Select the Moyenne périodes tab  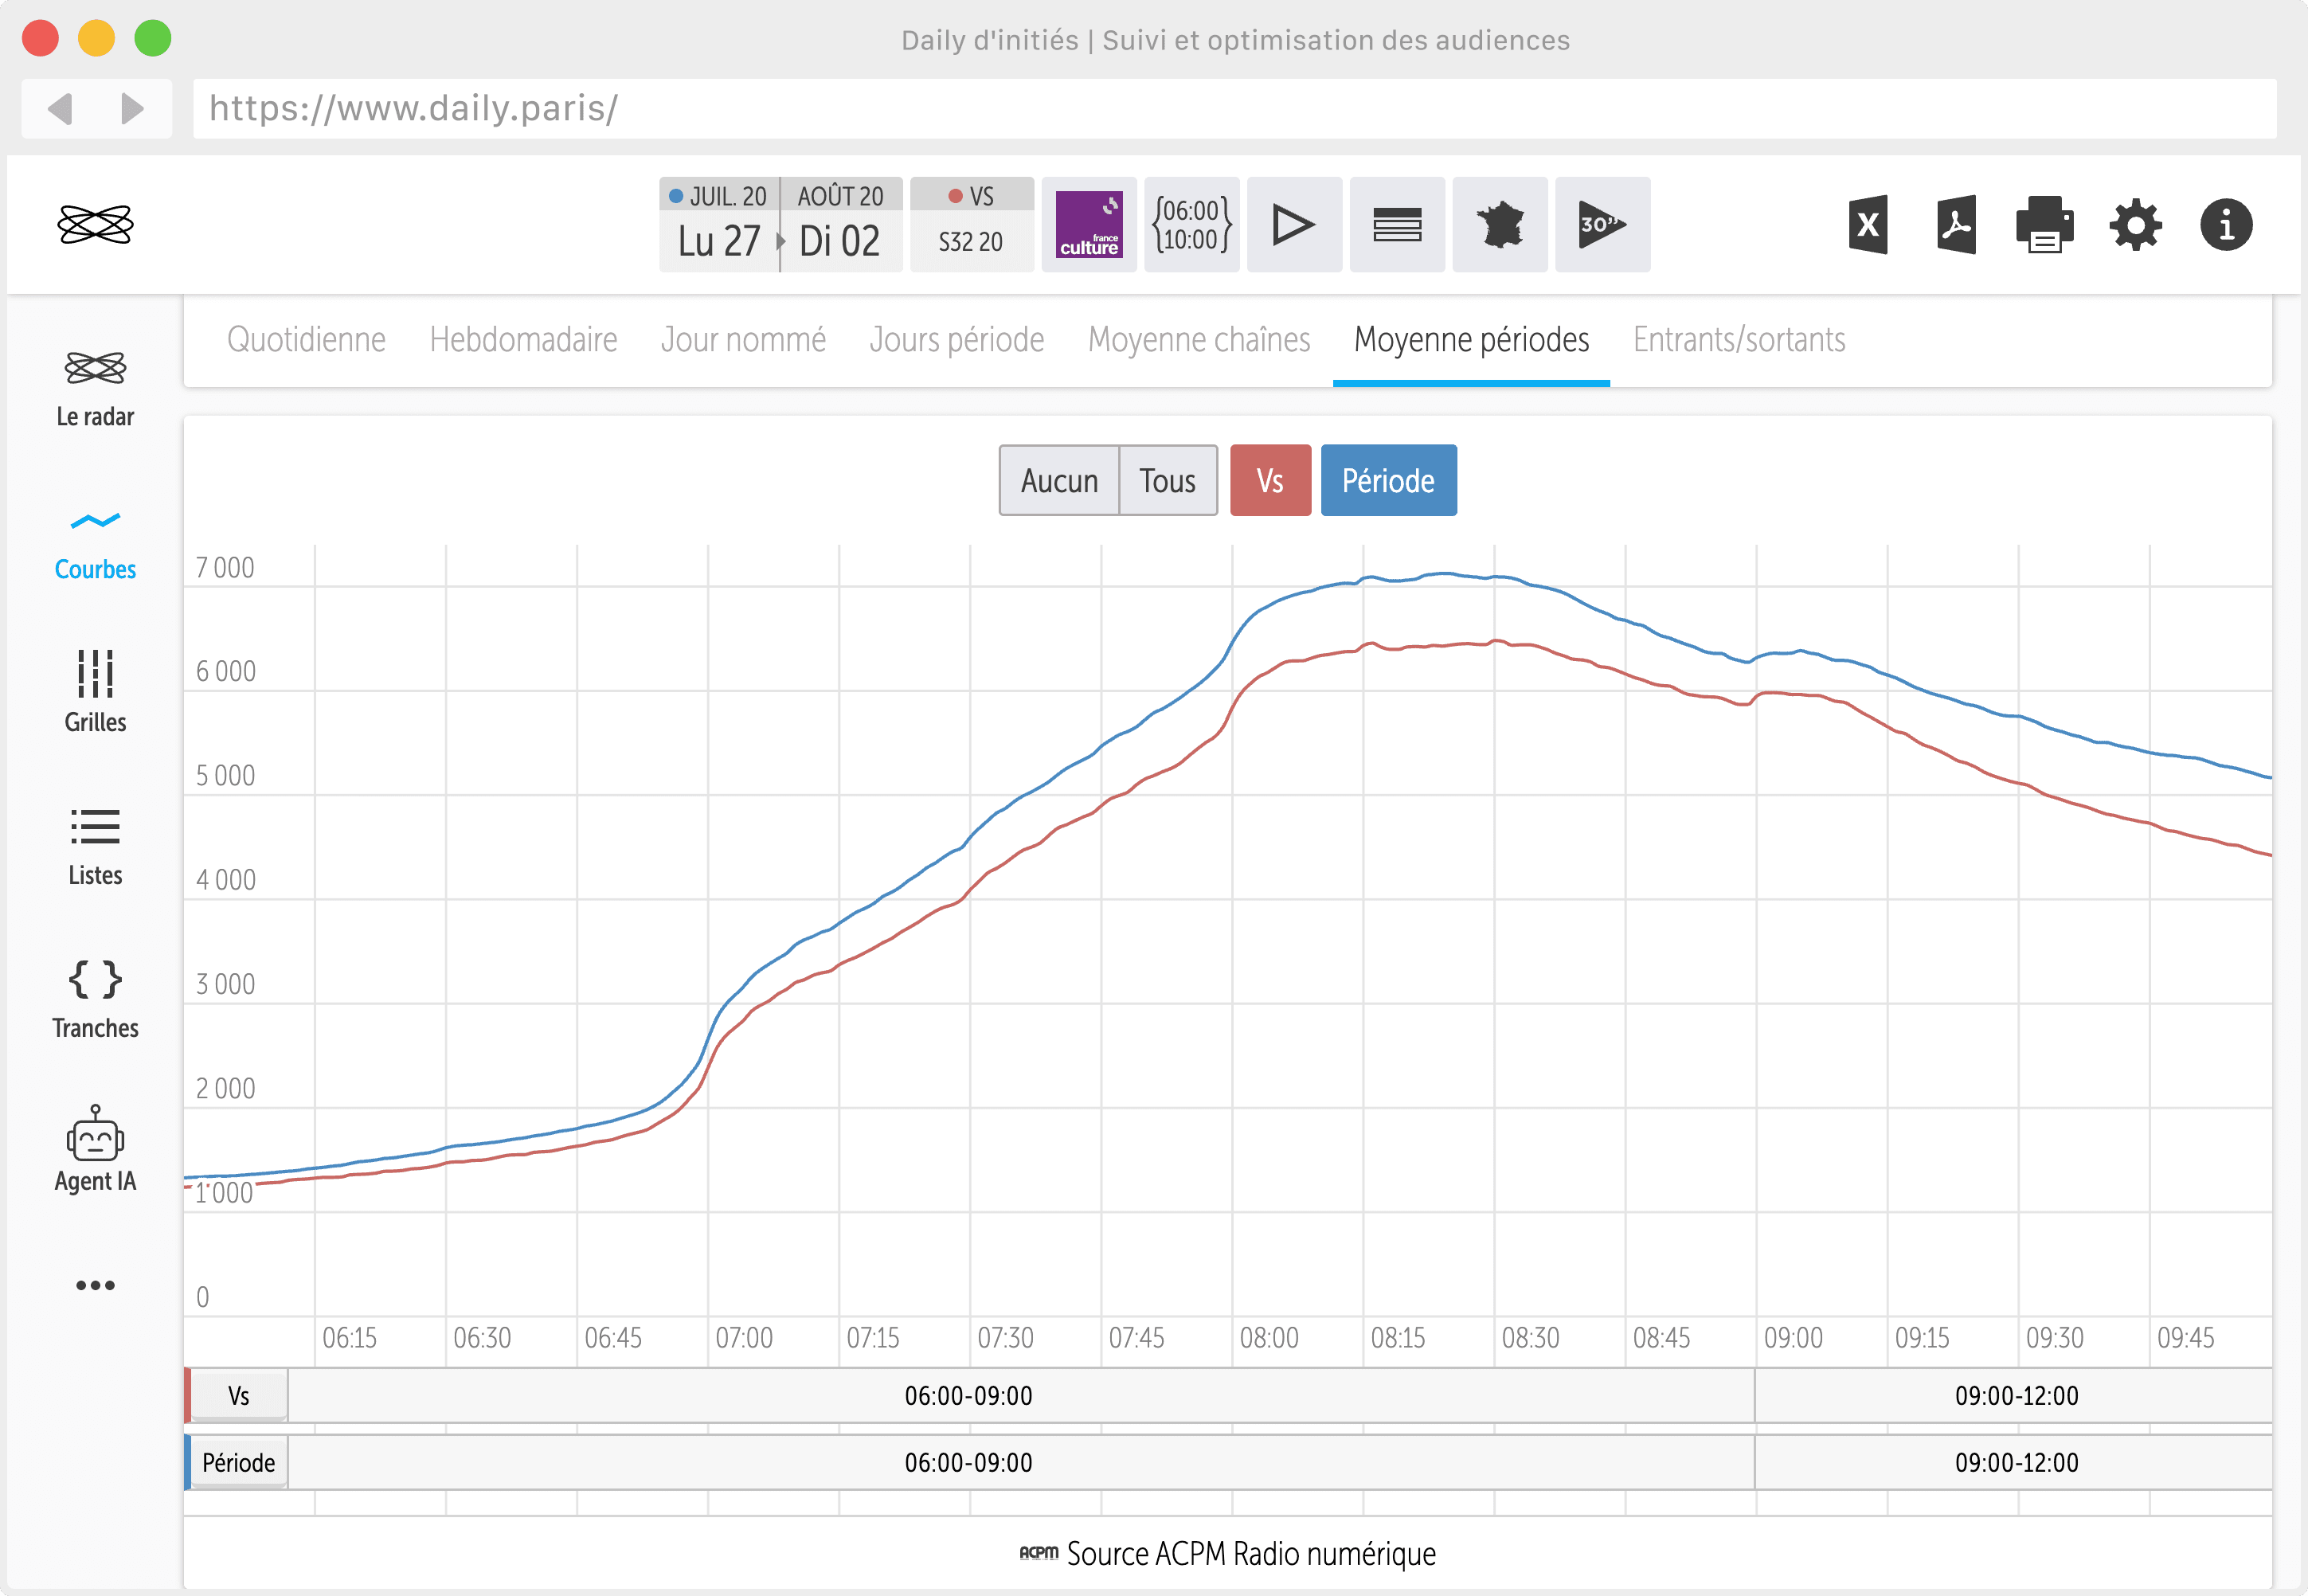click(1471, 340)
